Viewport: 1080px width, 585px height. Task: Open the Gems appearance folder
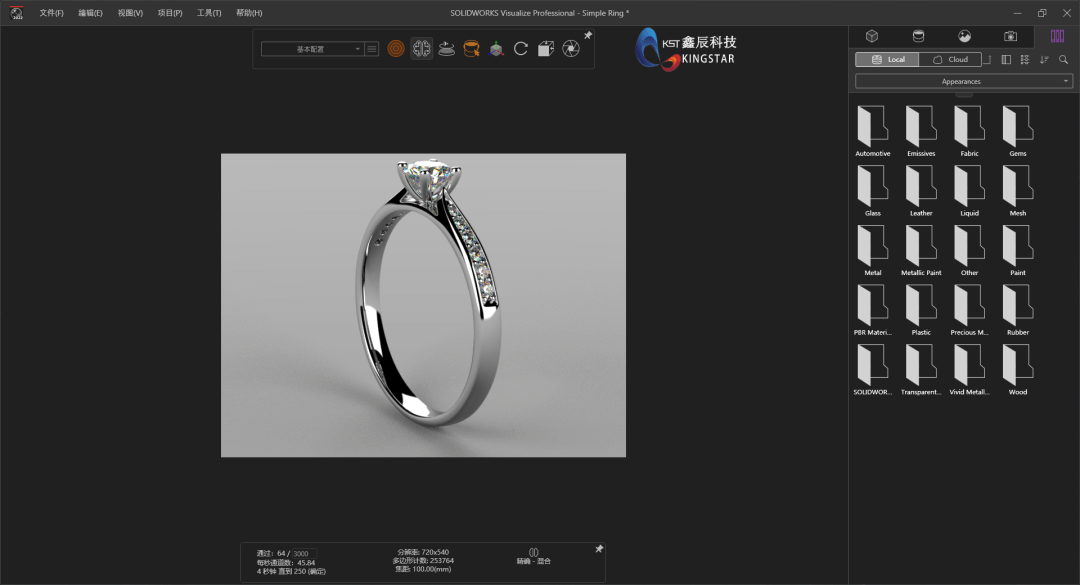point(1016,128)
